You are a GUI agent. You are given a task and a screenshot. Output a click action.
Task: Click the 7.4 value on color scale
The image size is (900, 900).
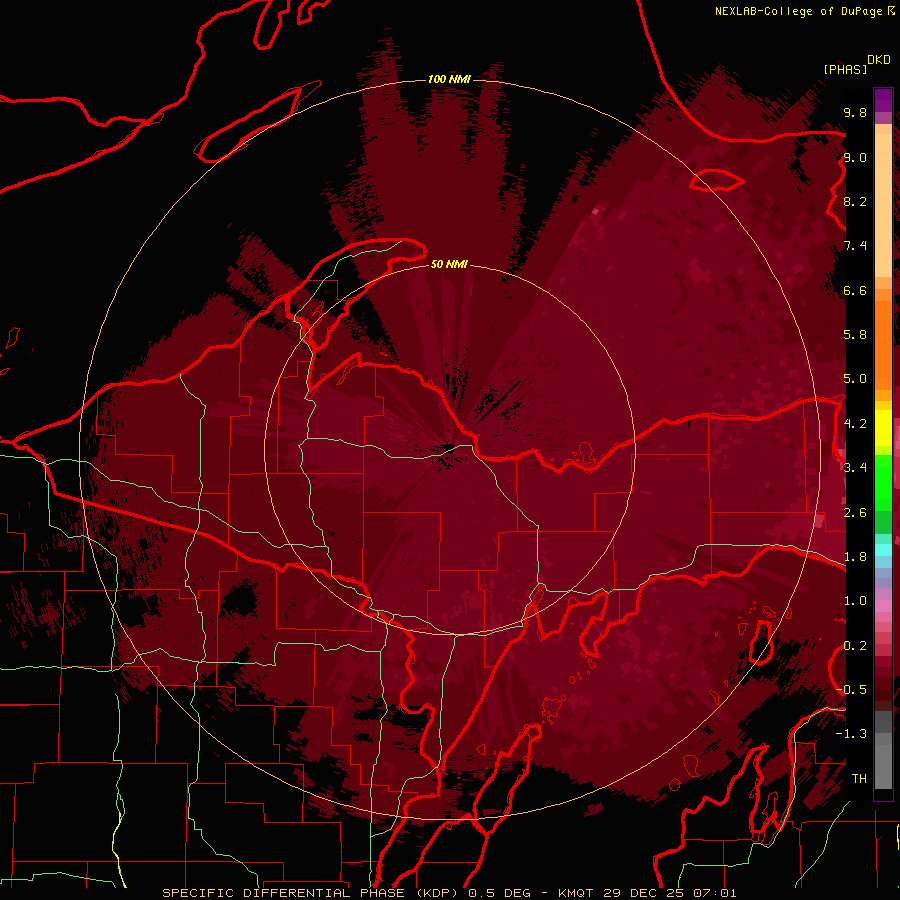coord(855,246)
